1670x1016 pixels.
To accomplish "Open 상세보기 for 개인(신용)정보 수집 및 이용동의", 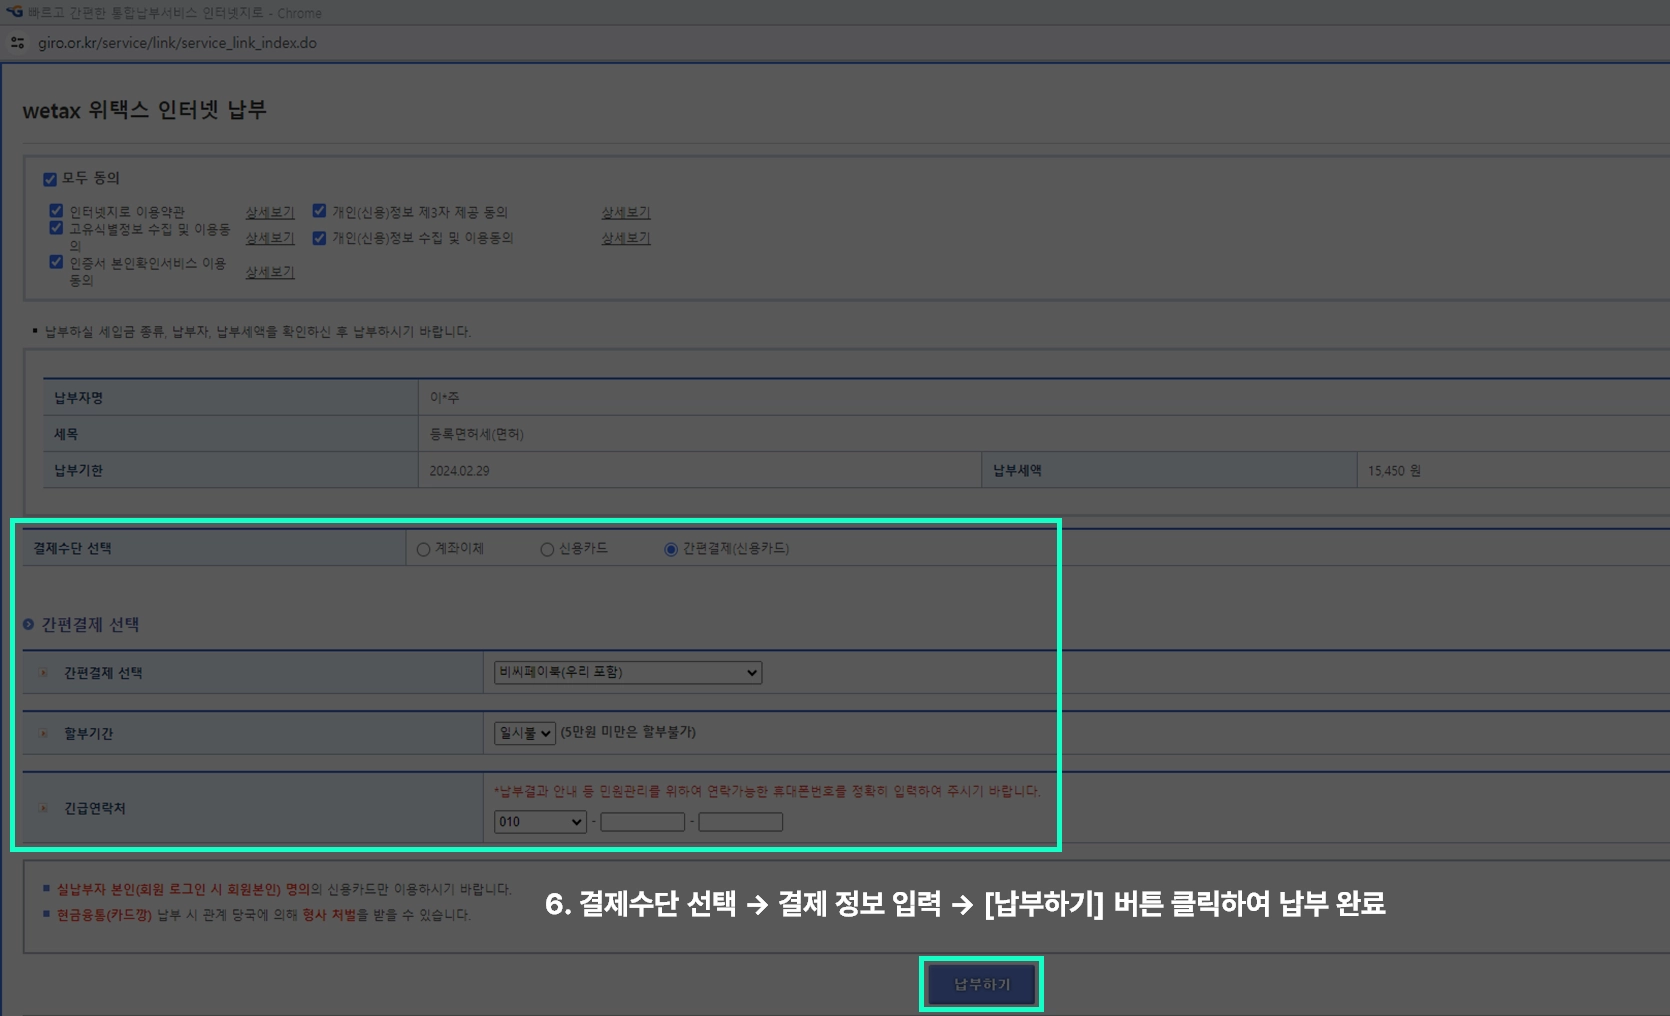I will pyautogui.click(x=626, y=238).
